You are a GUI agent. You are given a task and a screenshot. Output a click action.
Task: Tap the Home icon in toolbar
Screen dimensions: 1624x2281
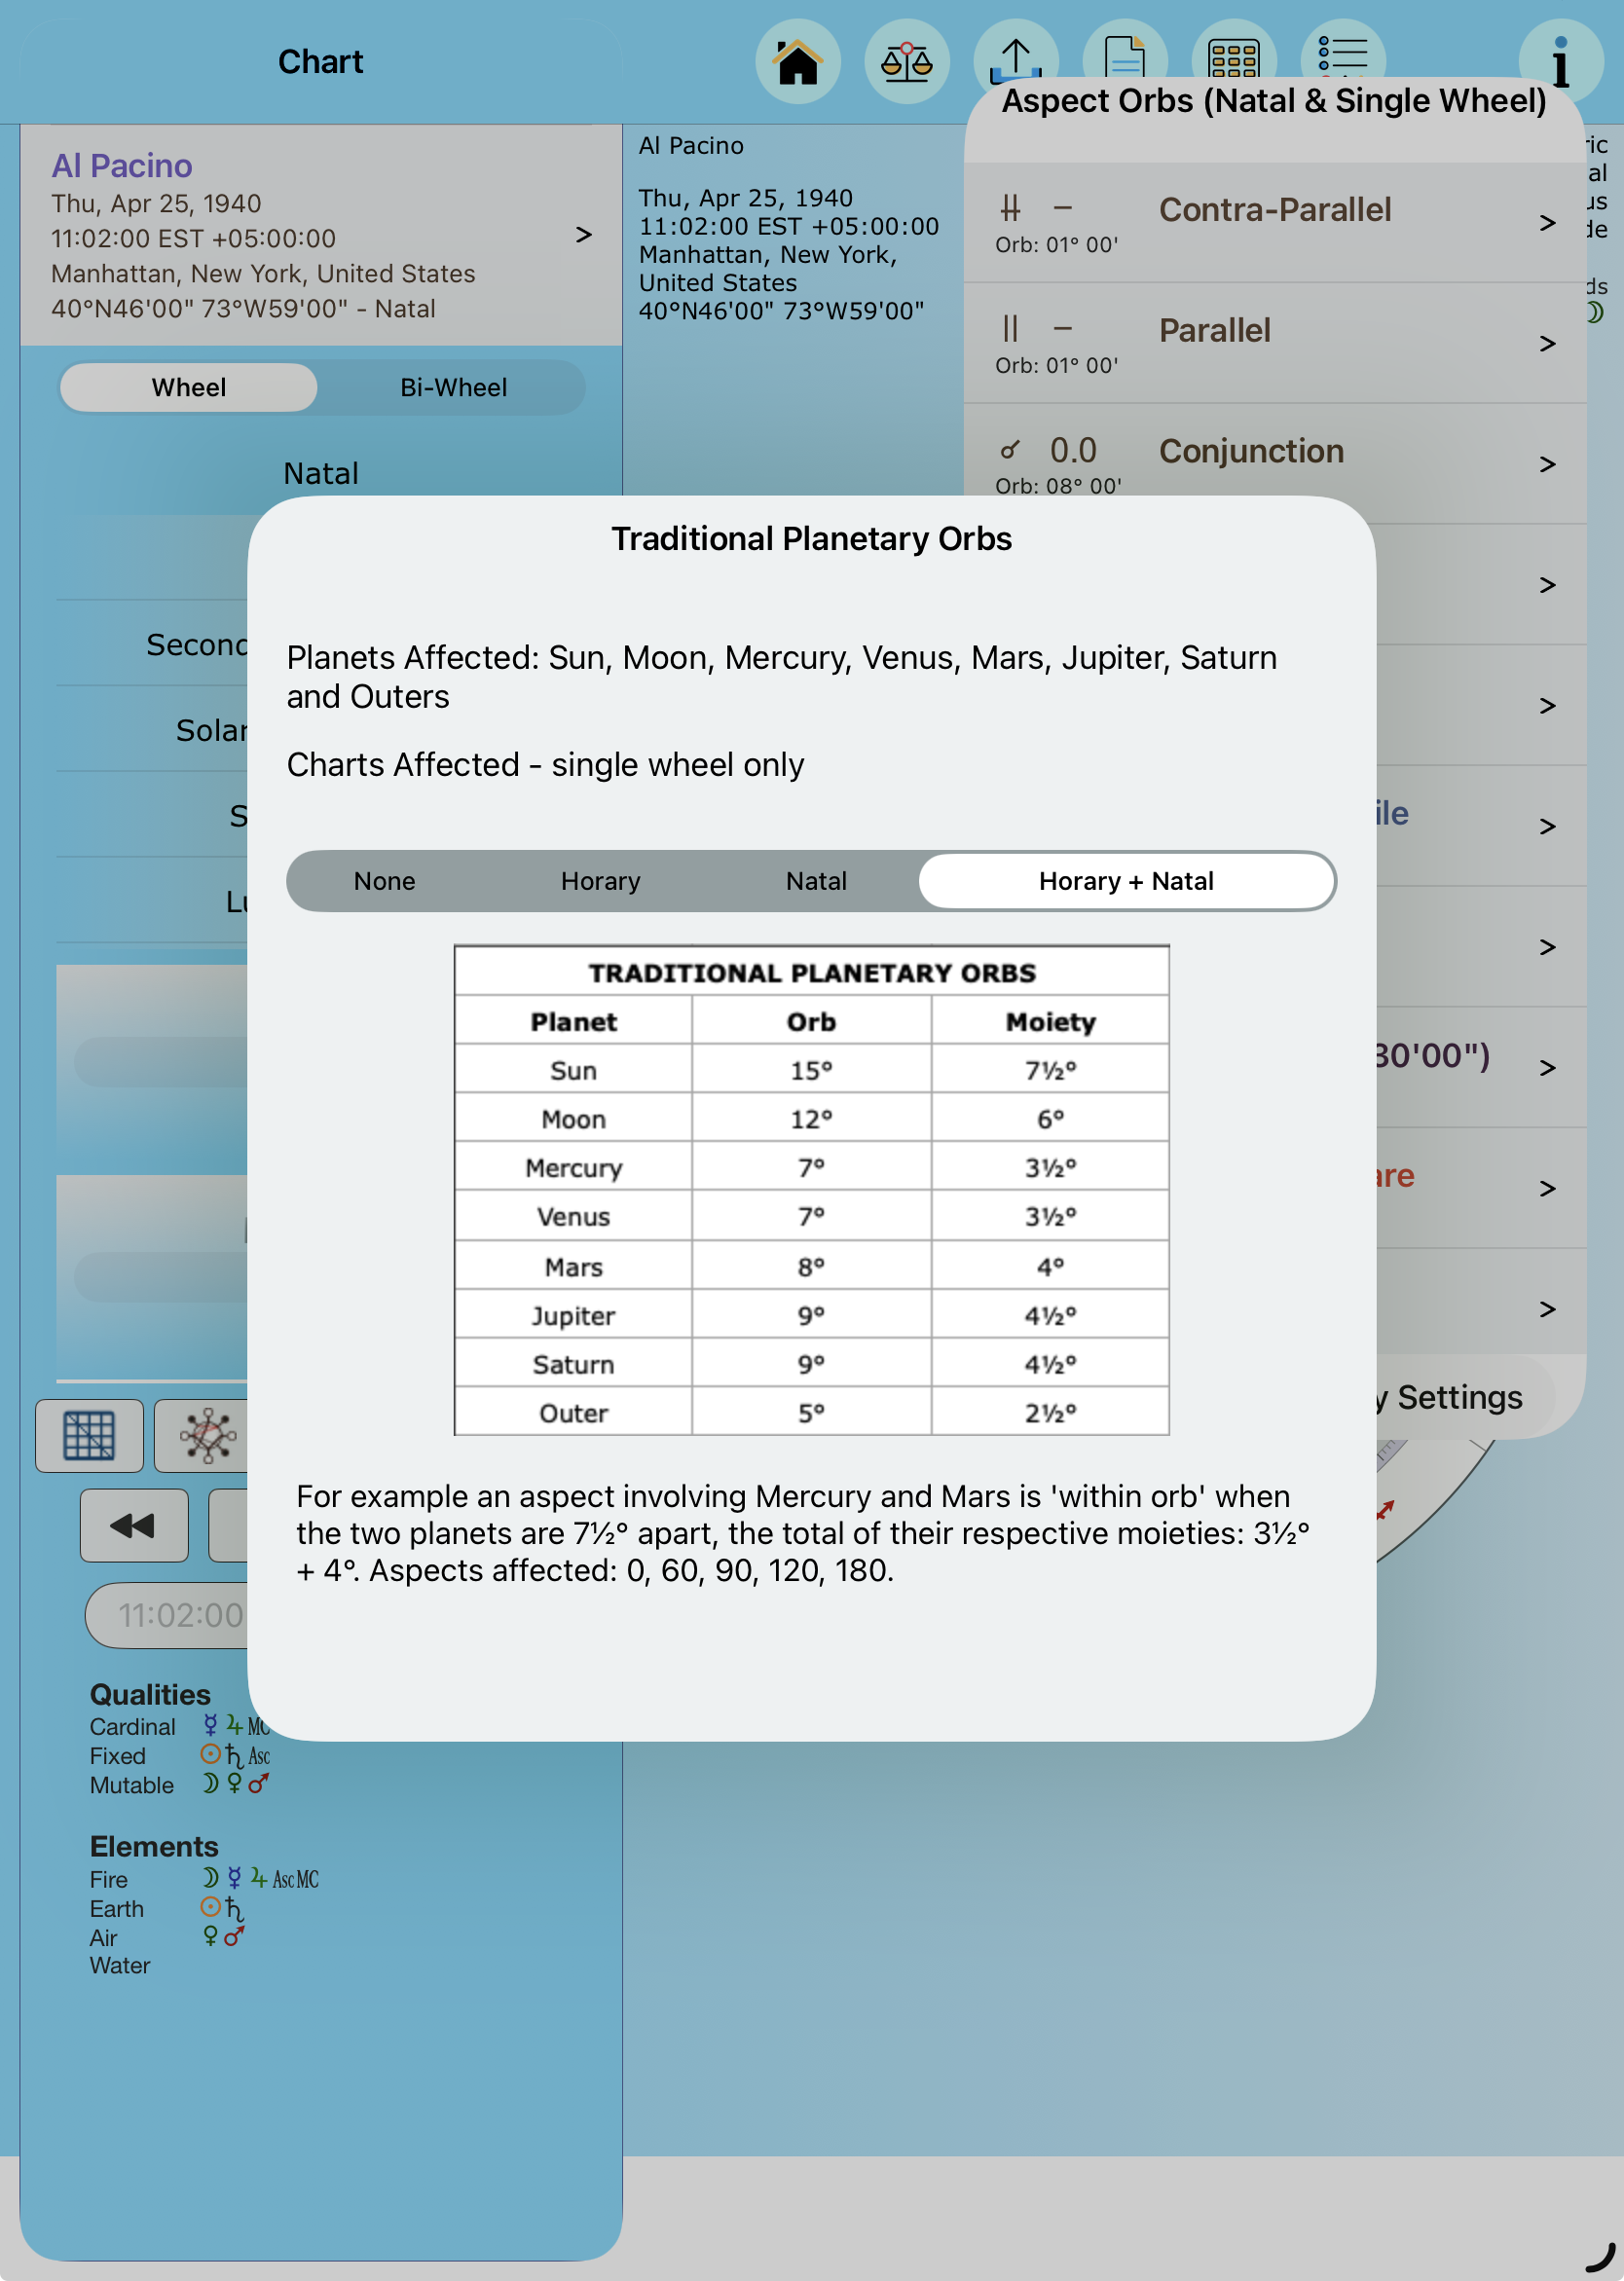pos(797,62)
